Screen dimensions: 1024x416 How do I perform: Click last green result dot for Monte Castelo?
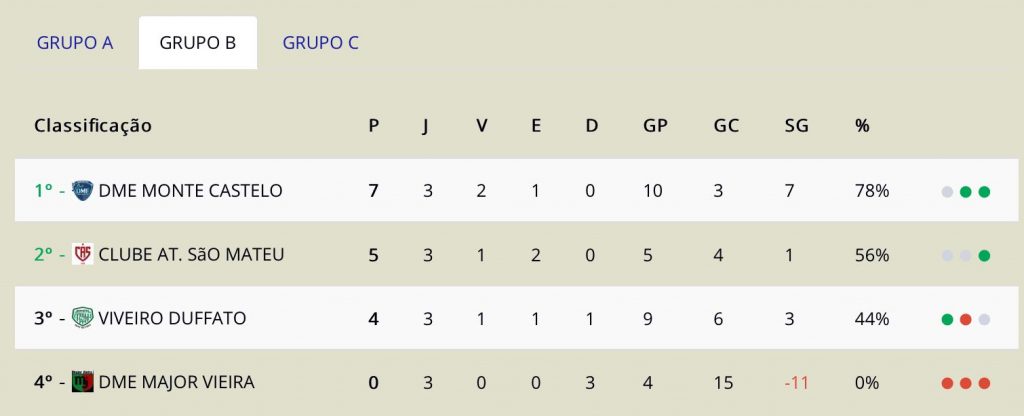[984, 192]
